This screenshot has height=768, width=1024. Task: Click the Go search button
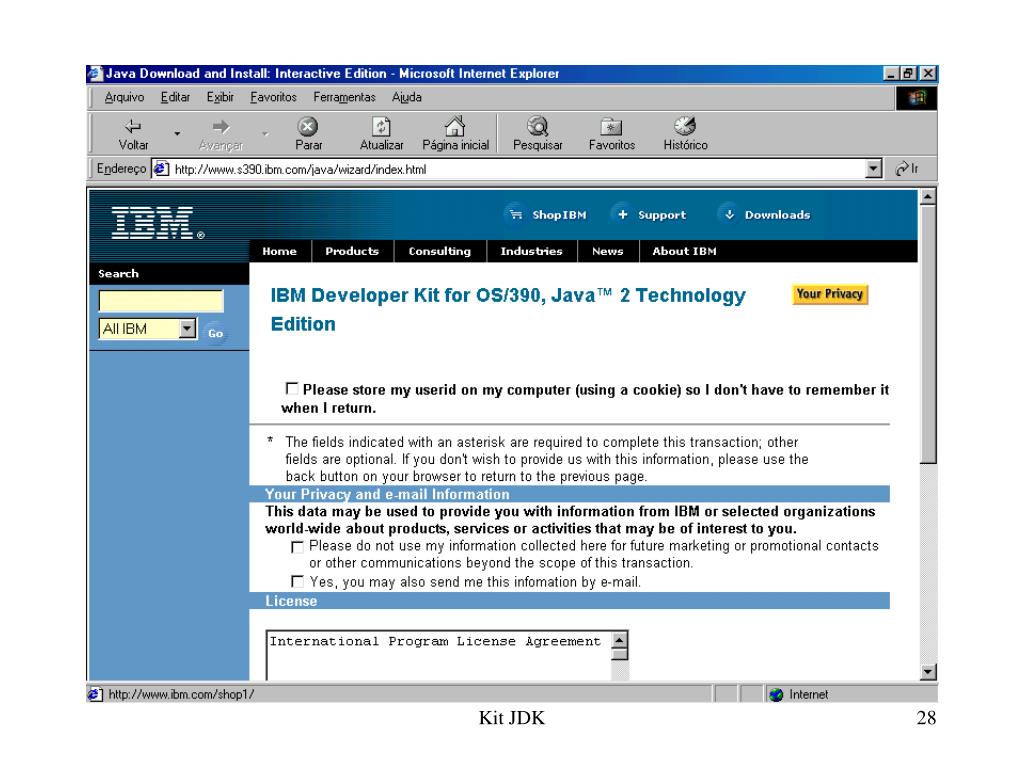[215, 333]
